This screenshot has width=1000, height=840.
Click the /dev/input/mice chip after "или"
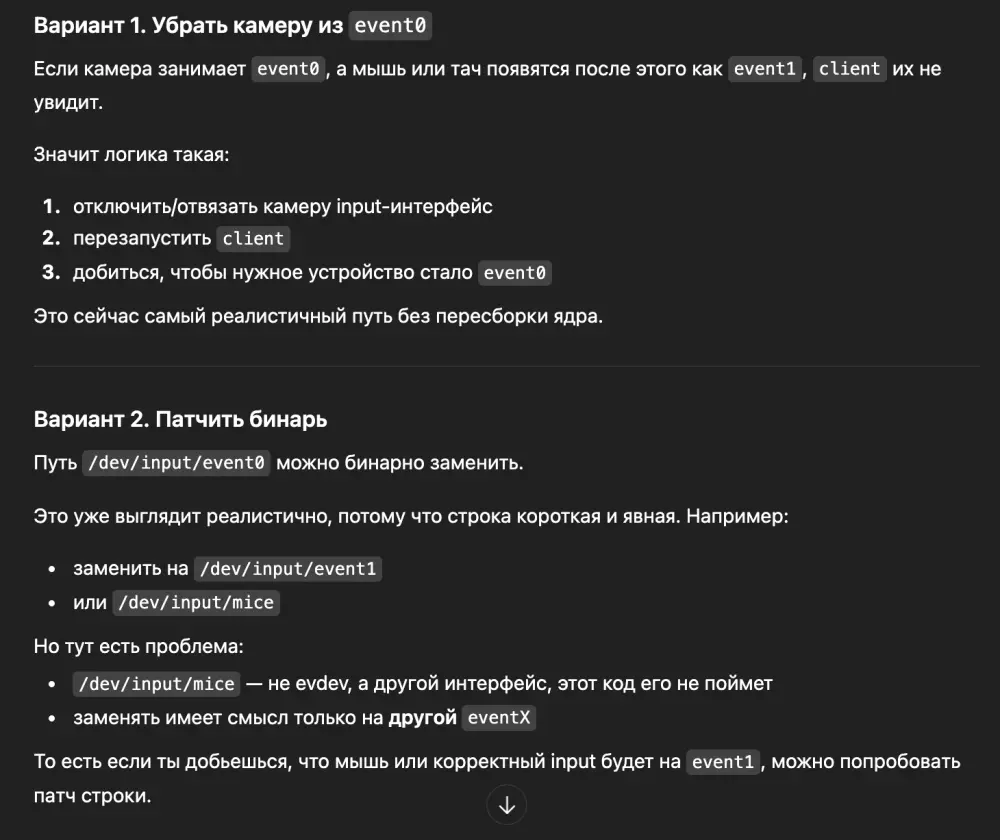(195, 603)
